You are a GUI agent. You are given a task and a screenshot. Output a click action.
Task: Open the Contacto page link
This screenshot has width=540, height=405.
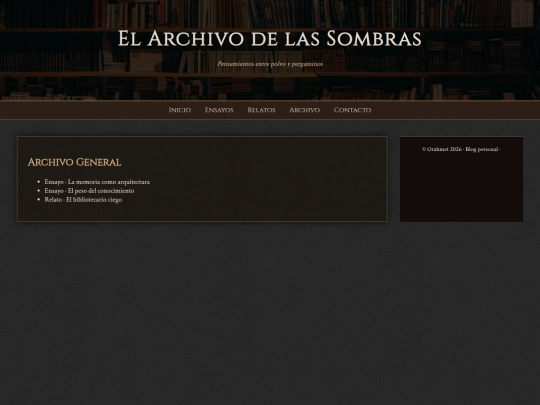[x=352, y=110]
